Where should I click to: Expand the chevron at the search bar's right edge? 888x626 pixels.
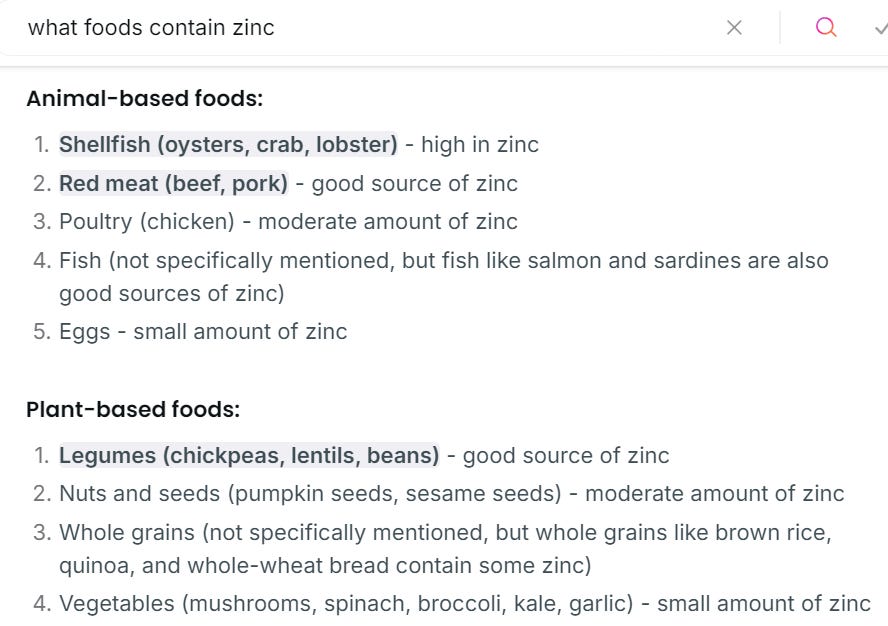[880, 28]
